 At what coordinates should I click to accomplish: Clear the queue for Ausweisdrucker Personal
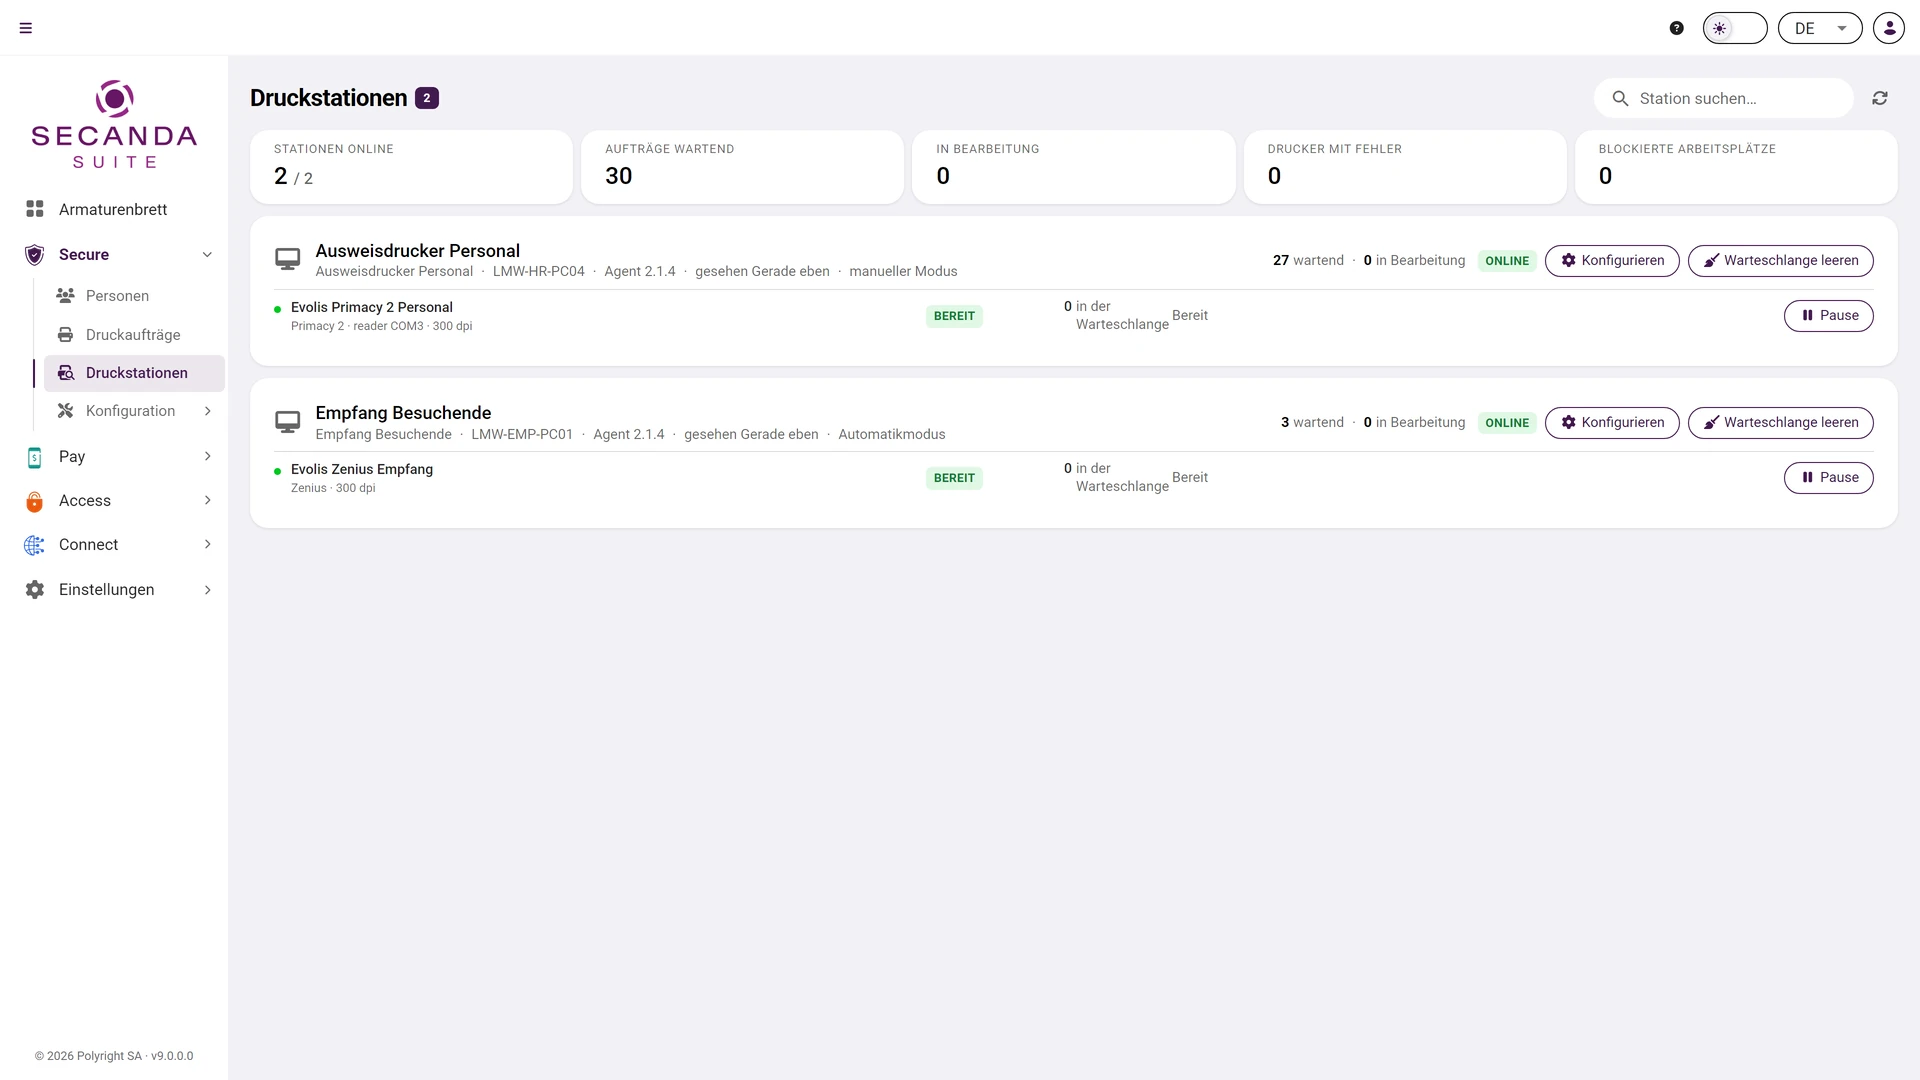click(x=1780, y=260)
